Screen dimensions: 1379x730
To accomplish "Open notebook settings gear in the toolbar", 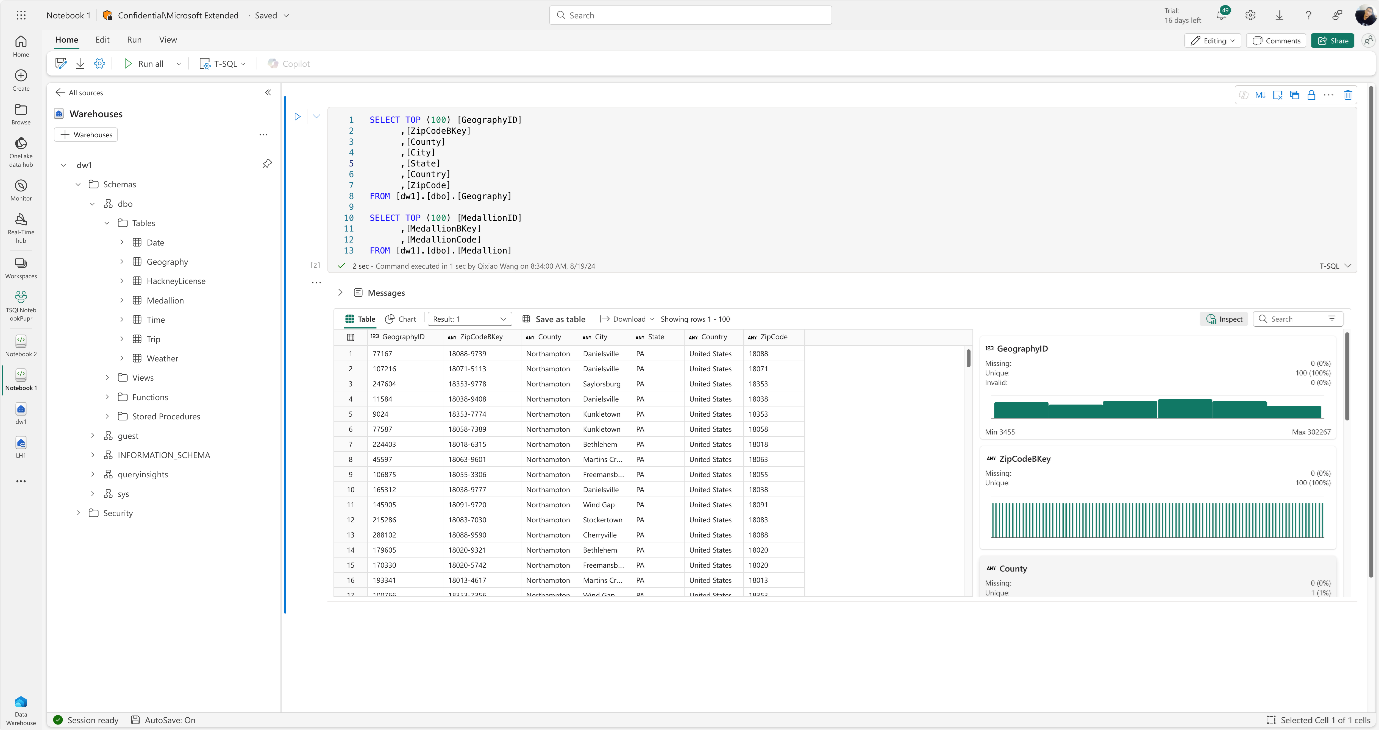I will click(x=99, y=63).
